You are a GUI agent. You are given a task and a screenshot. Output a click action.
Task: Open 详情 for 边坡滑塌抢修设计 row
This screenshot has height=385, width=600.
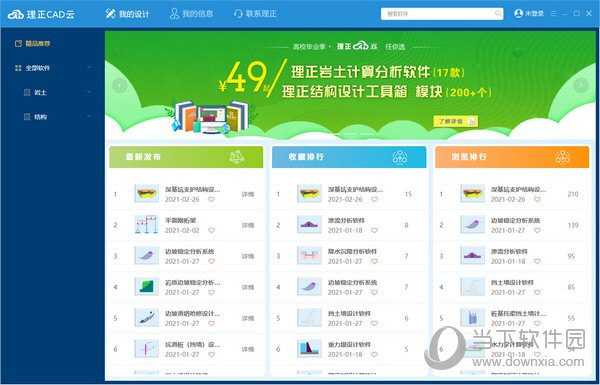click(x=248, y=318)
